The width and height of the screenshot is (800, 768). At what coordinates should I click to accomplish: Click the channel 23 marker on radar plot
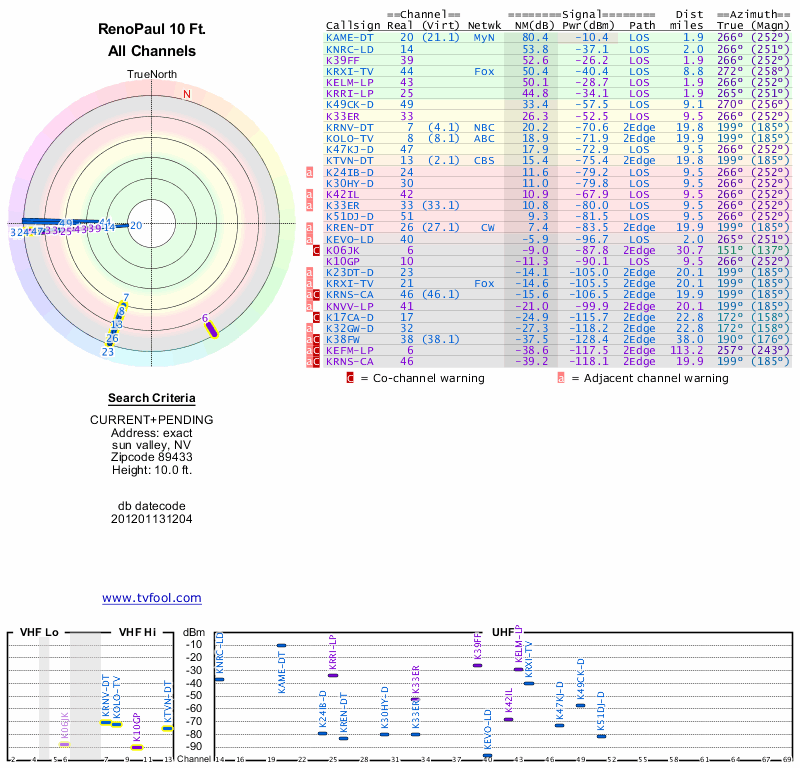pos(108,351)
